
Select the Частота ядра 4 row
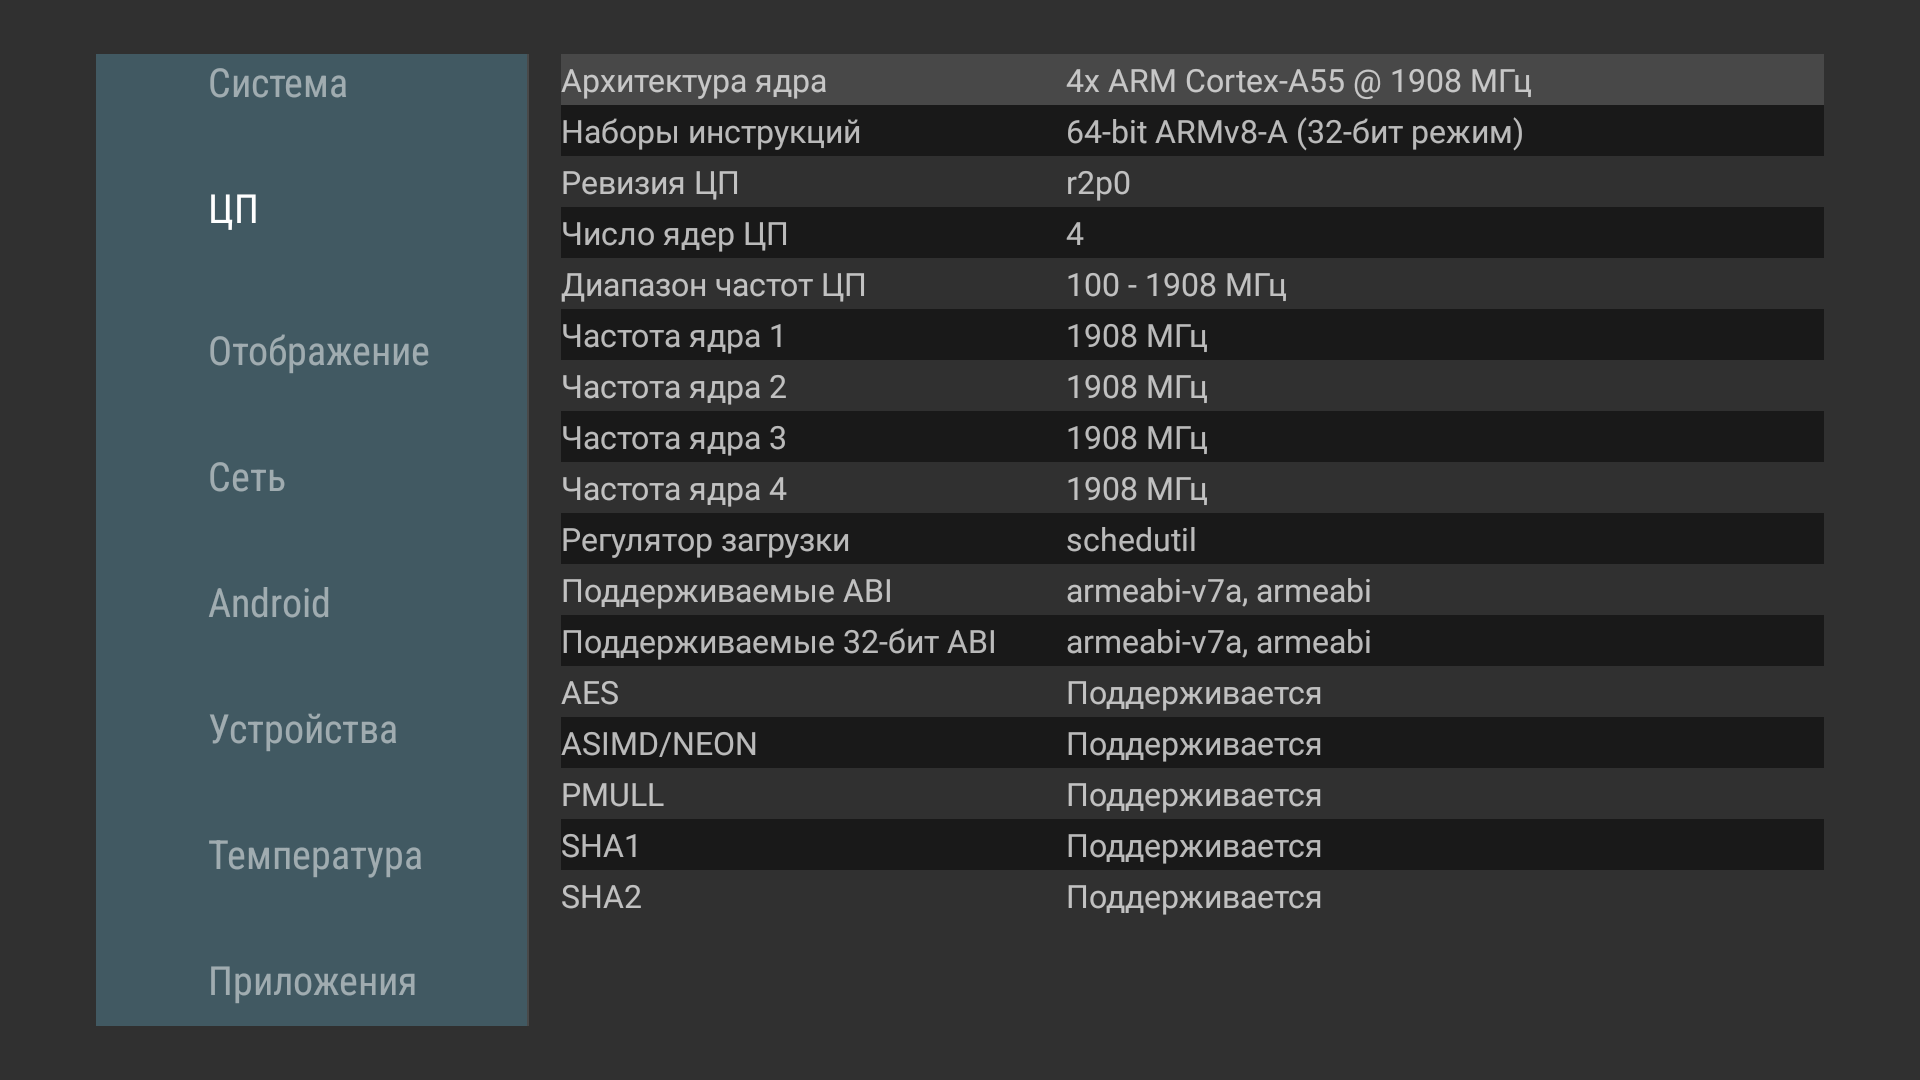pyautogui.click(x=1192, y=488)
